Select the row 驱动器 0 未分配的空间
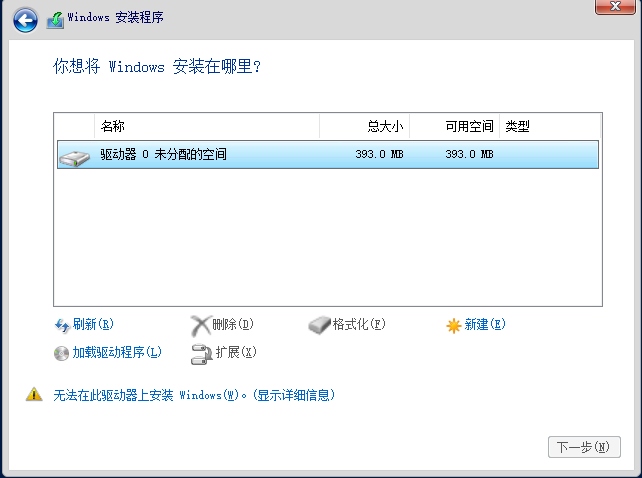The height and width of the screenshot is (478, 642). pyautogui.click(x=328, y=154)
